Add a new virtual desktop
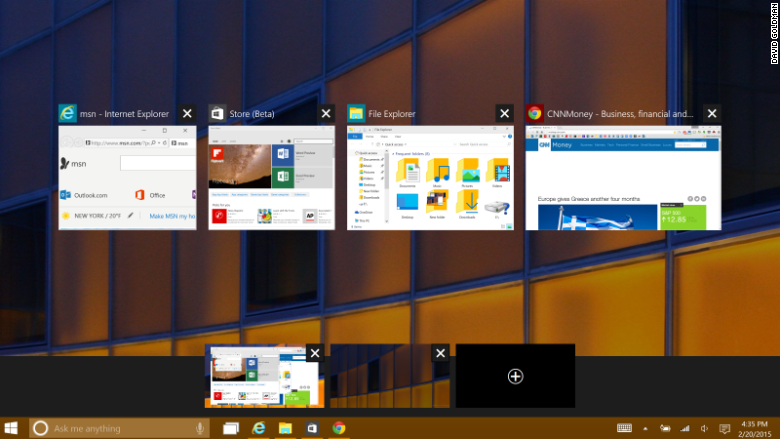780x439 pixels. tap(515, 376)
